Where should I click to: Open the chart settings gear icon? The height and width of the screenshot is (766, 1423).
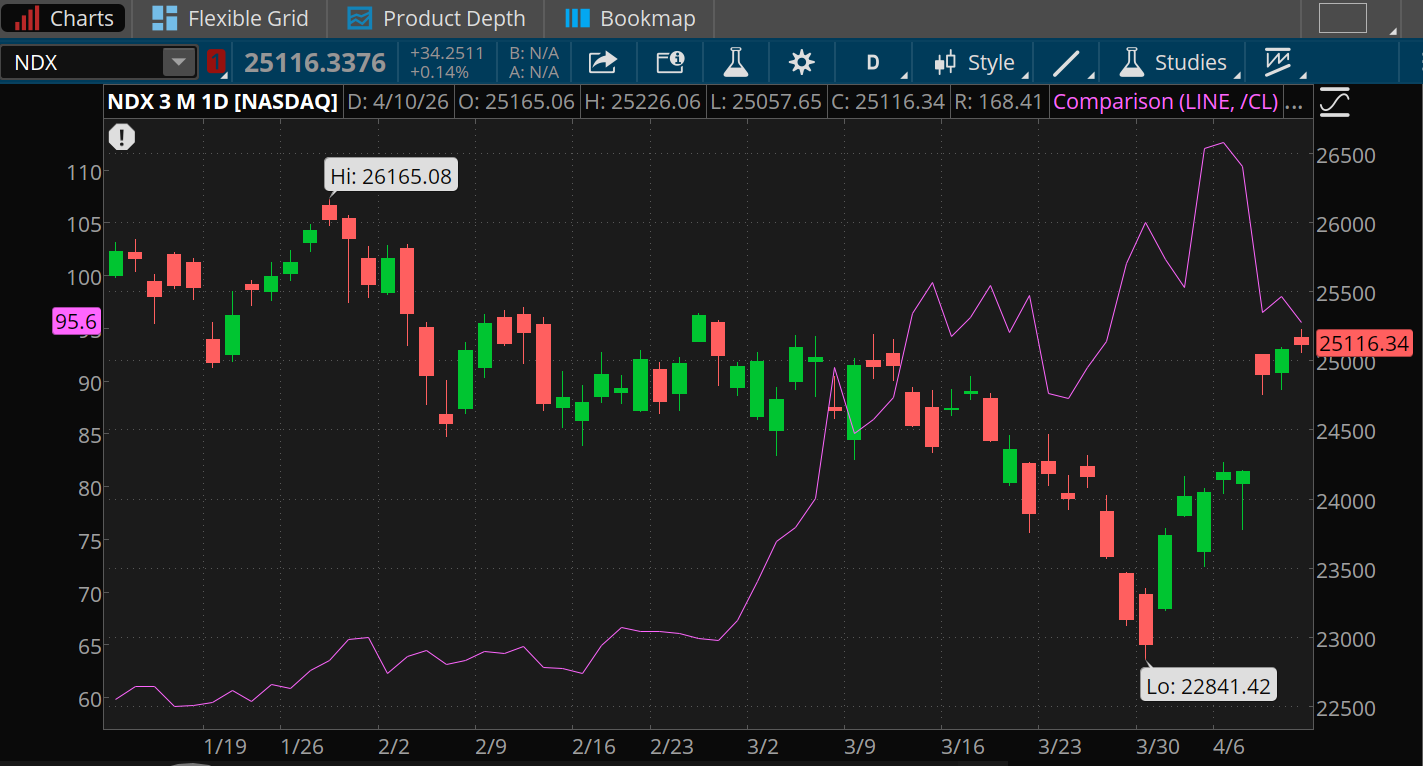pyautogui.click(x=801, y=61)
